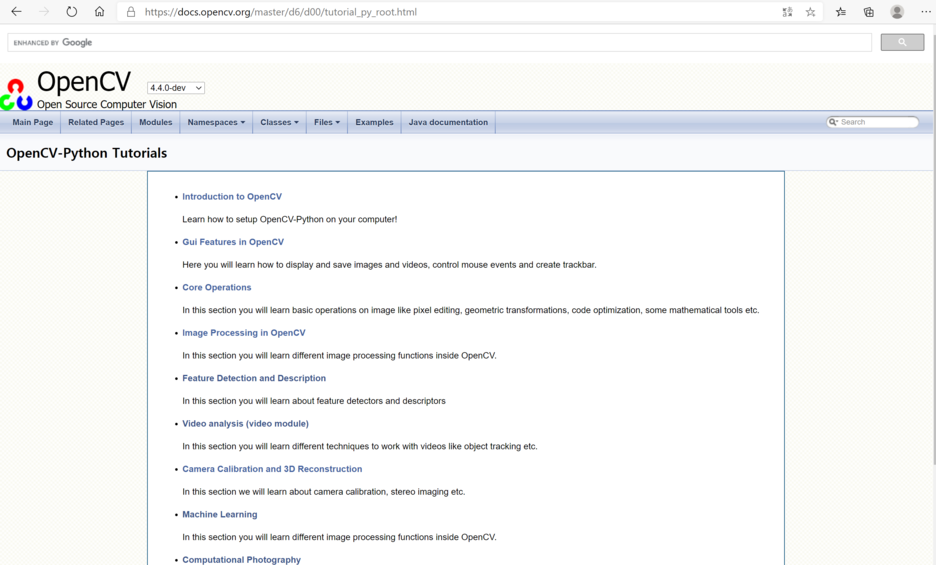
Task: Click the Google custom search magnifier button
Action: (902, 42)
